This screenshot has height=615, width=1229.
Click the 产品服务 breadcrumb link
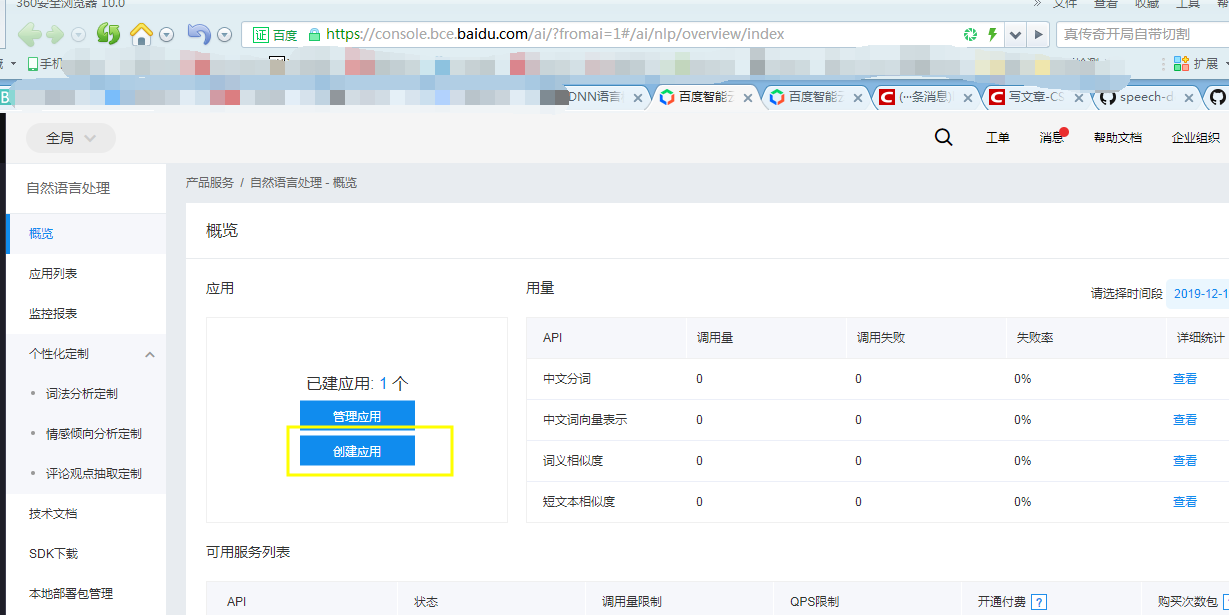coord(210,183)
